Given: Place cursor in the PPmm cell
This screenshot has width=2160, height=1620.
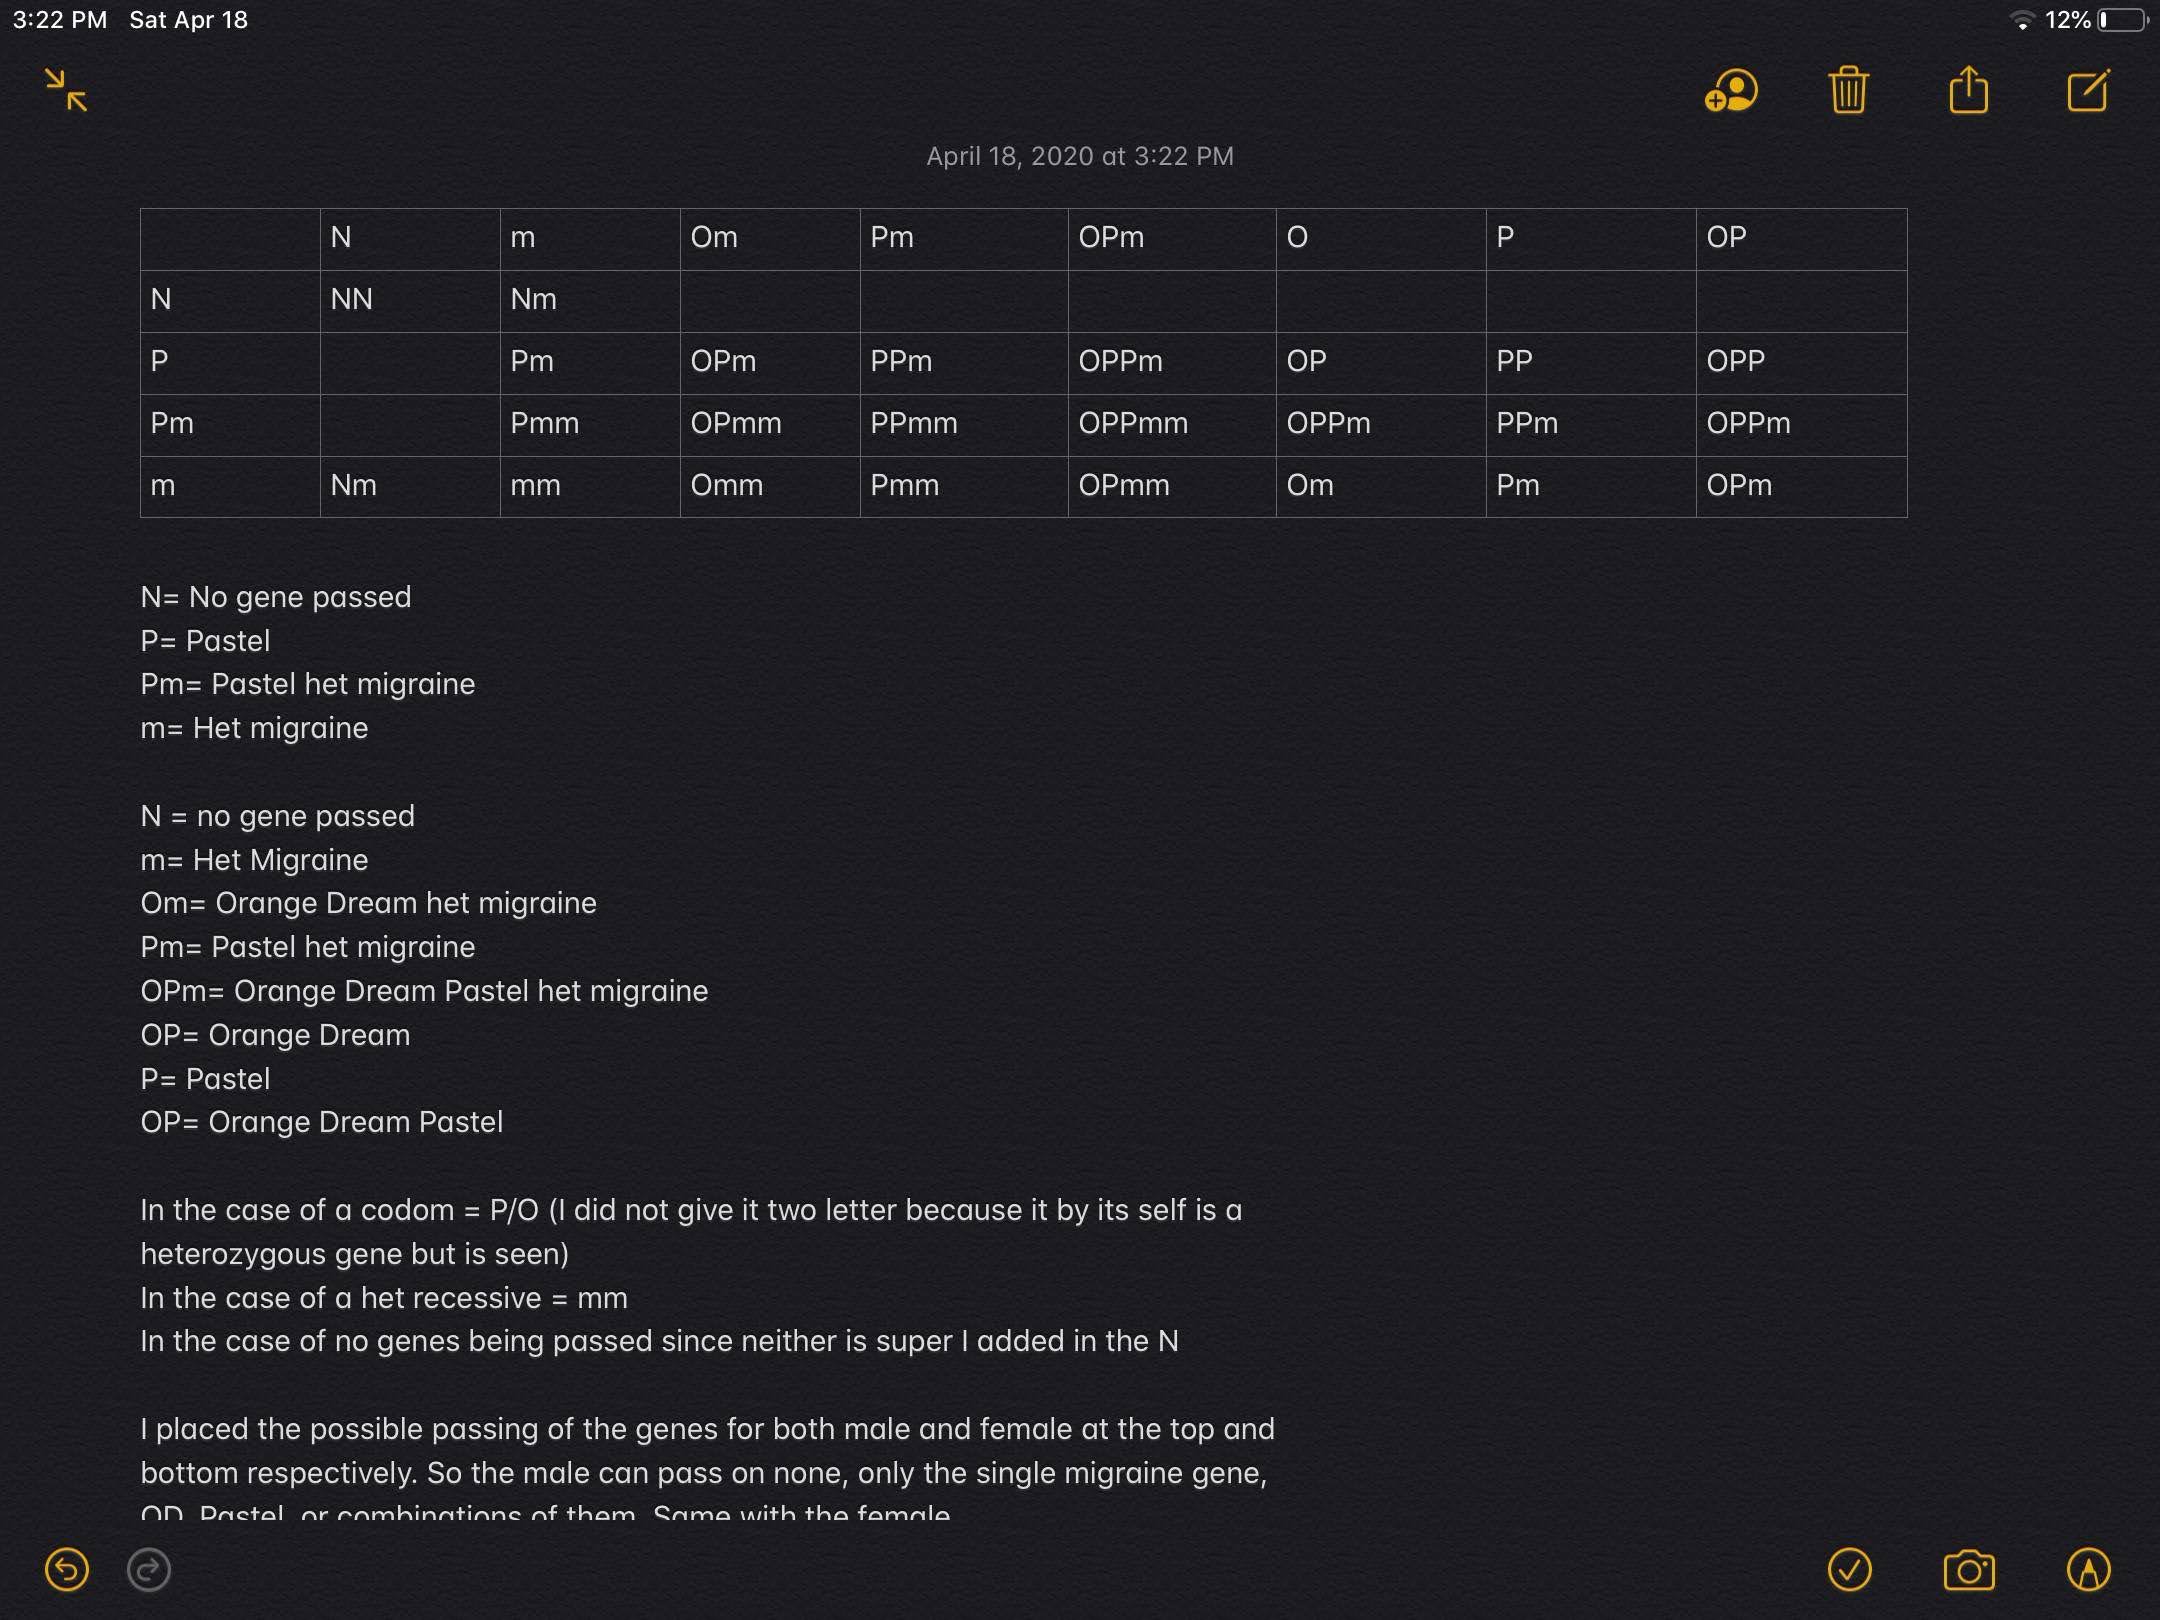Looking at the screenshot, I should [964, 425].
